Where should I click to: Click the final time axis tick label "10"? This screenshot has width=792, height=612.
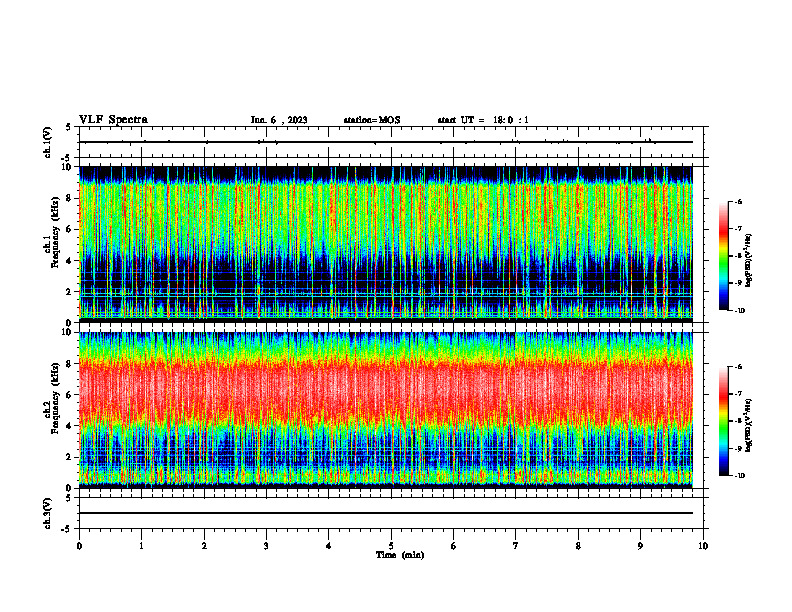click(x=703, y=546)
